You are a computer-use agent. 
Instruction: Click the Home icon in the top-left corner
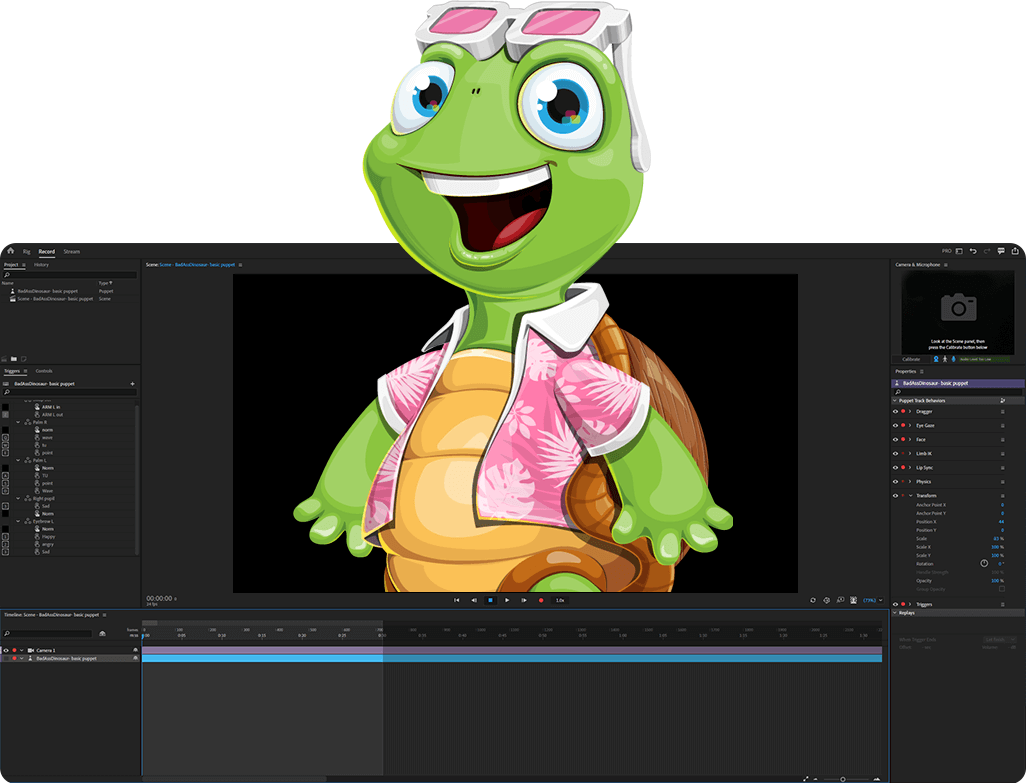click(x=11, y=251)
